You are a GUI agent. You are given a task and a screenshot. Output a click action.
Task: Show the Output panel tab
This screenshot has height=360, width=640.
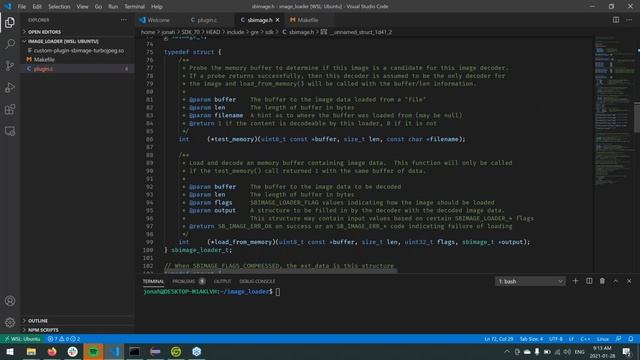pos(222,281)
